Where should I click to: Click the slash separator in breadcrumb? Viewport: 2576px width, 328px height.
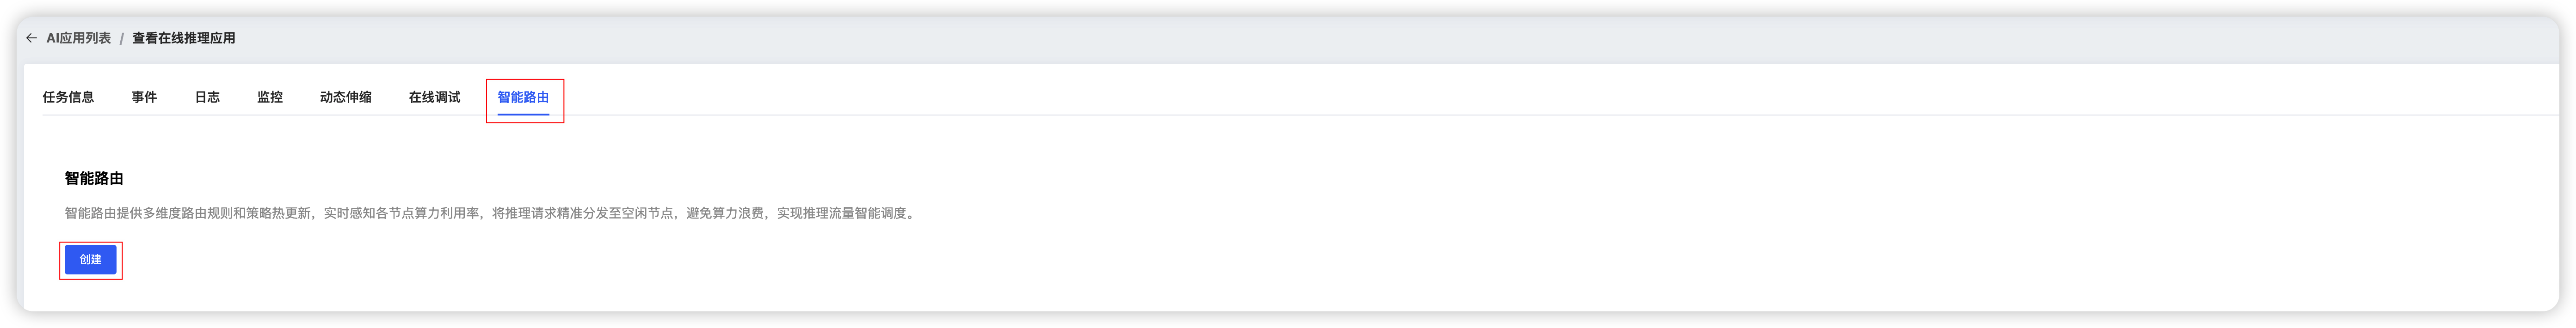[x=122, y=38]
